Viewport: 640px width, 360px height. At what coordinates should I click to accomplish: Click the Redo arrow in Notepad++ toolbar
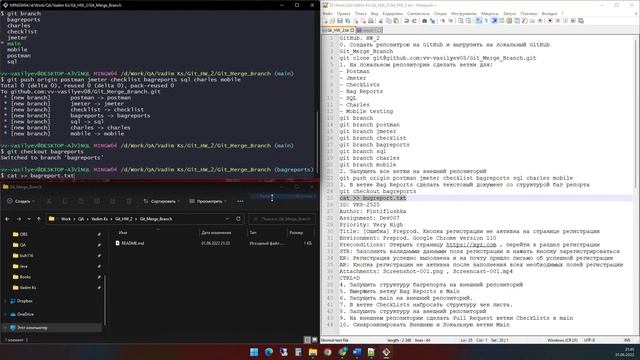pyautogui.click(x=414, y=21)
